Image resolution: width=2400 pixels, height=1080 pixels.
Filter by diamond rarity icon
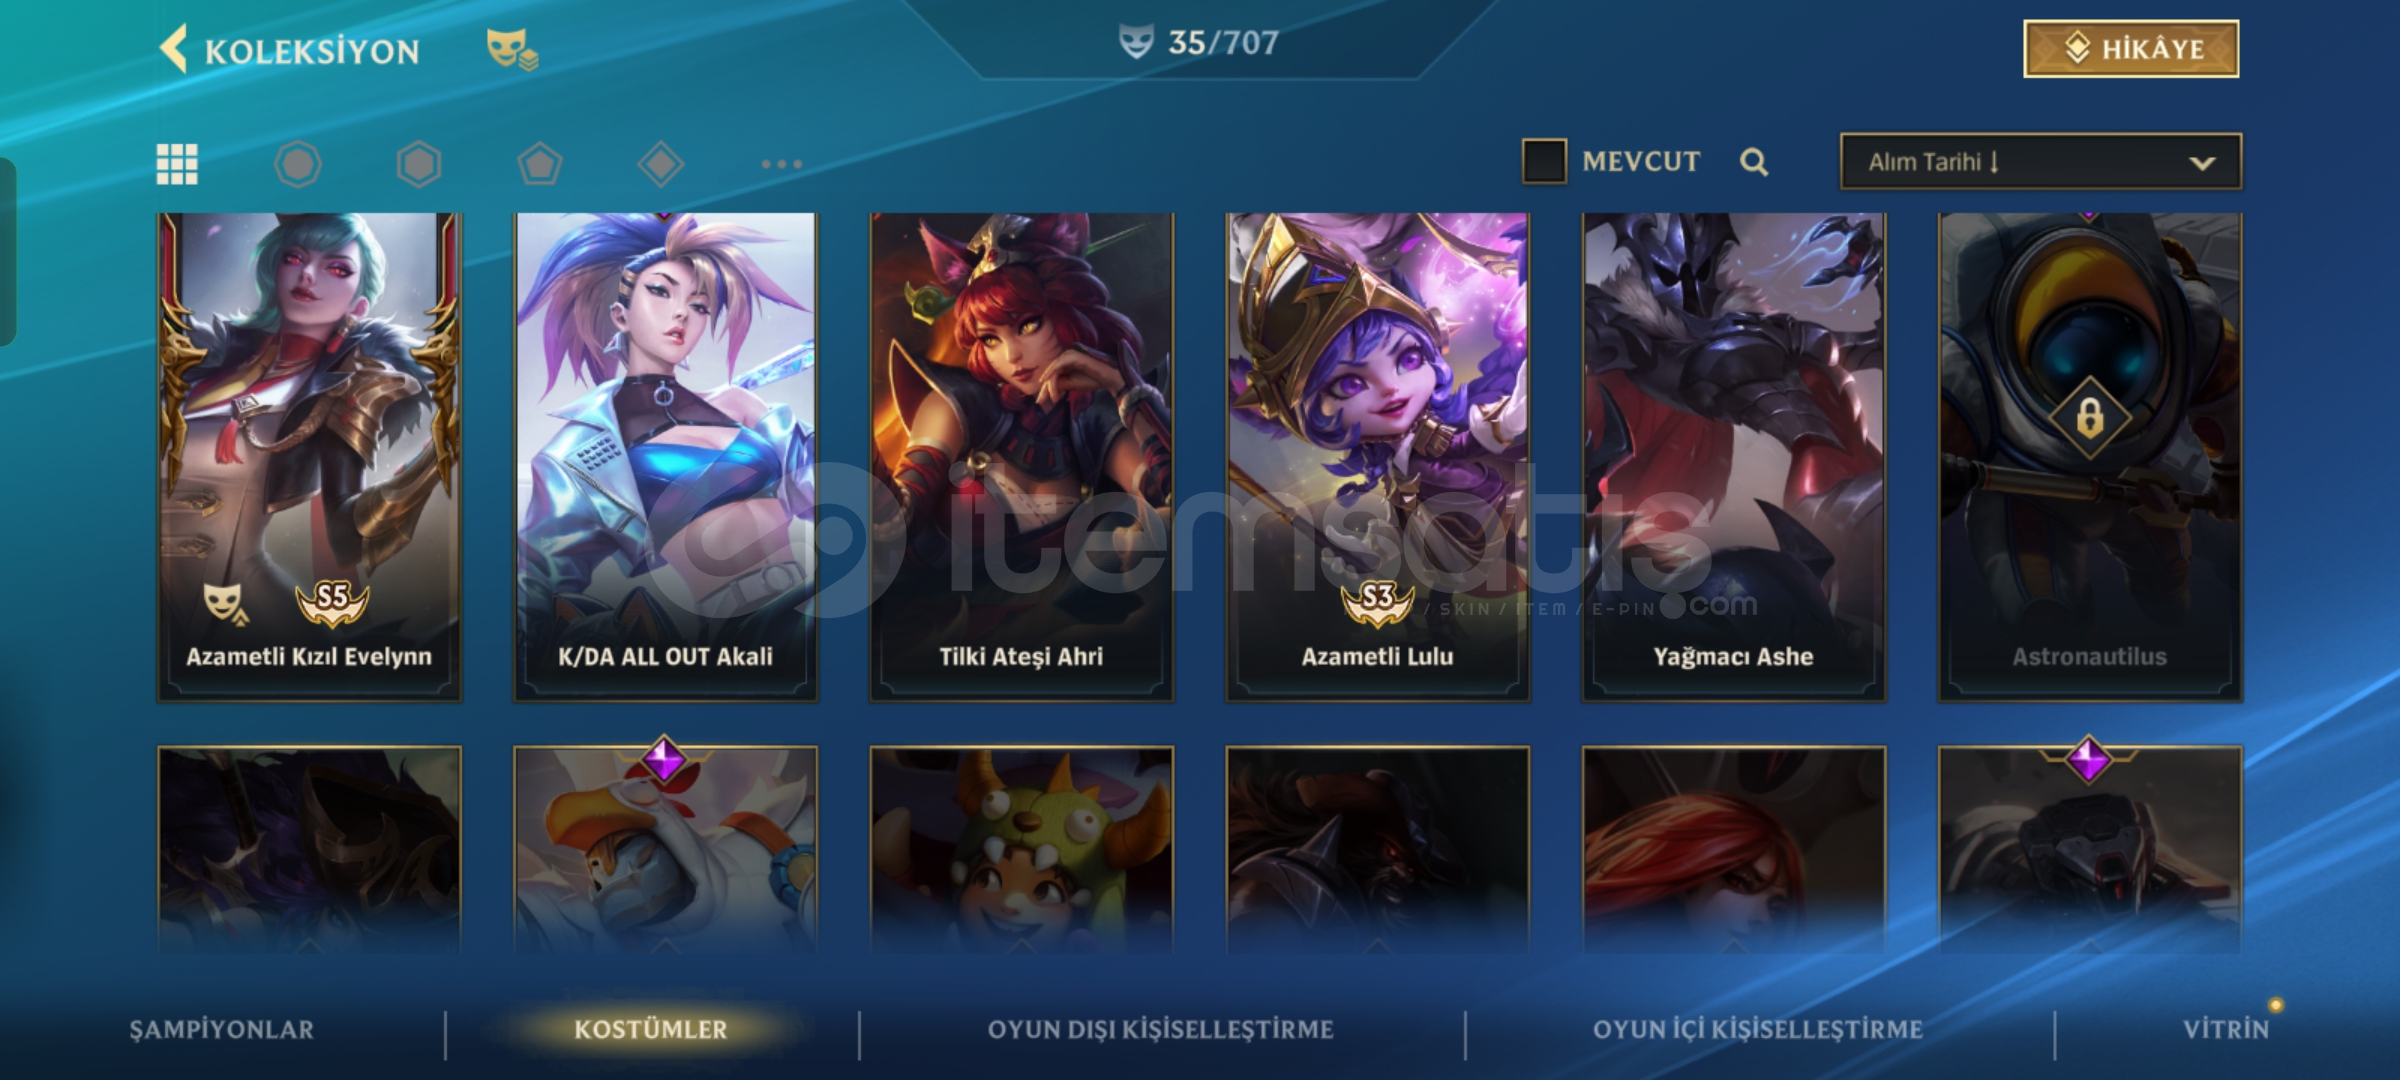click(661, 164)
